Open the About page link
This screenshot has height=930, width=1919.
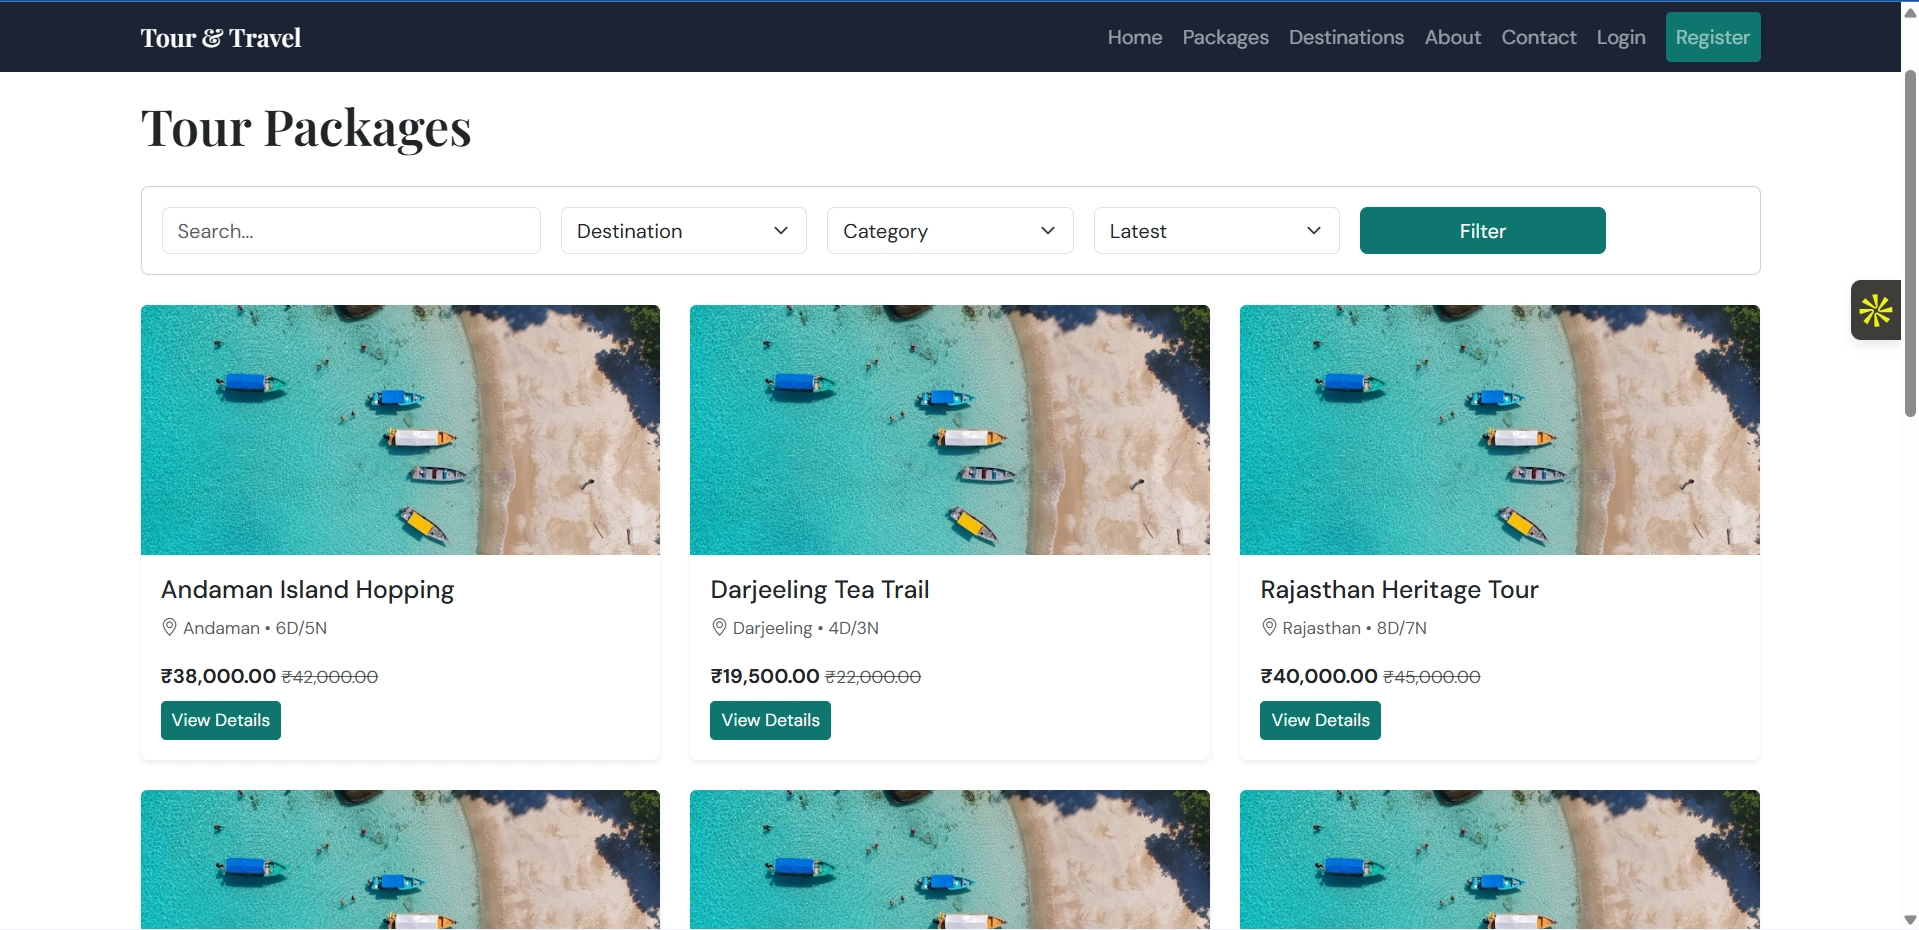click(x=1453, y=37)
